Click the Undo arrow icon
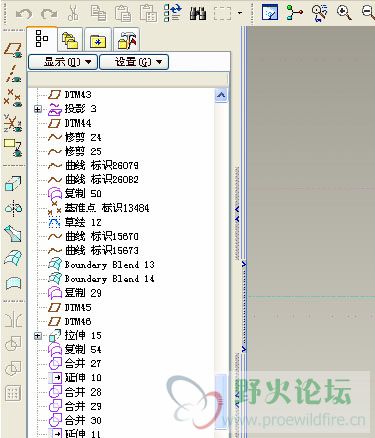 tap(24, 14)
